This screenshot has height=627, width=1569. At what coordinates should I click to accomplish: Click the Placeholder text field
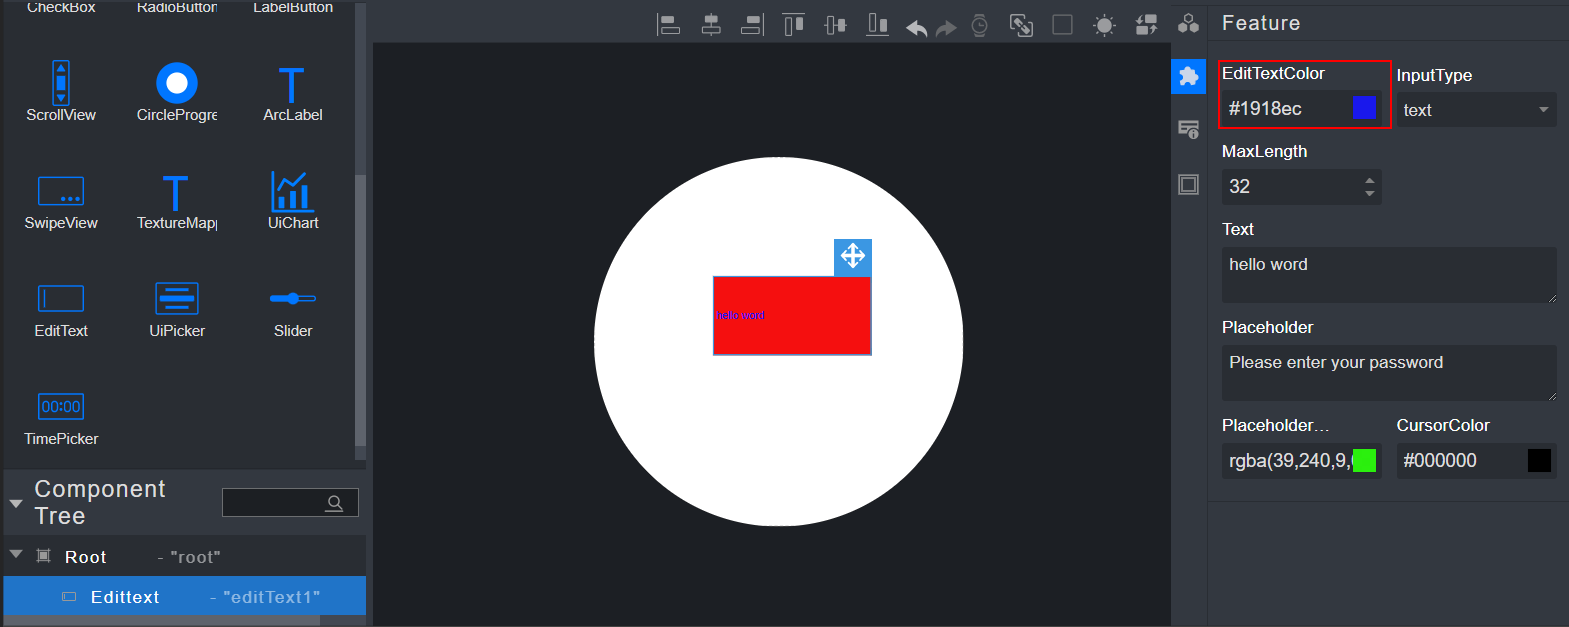tap(1388, 372)
